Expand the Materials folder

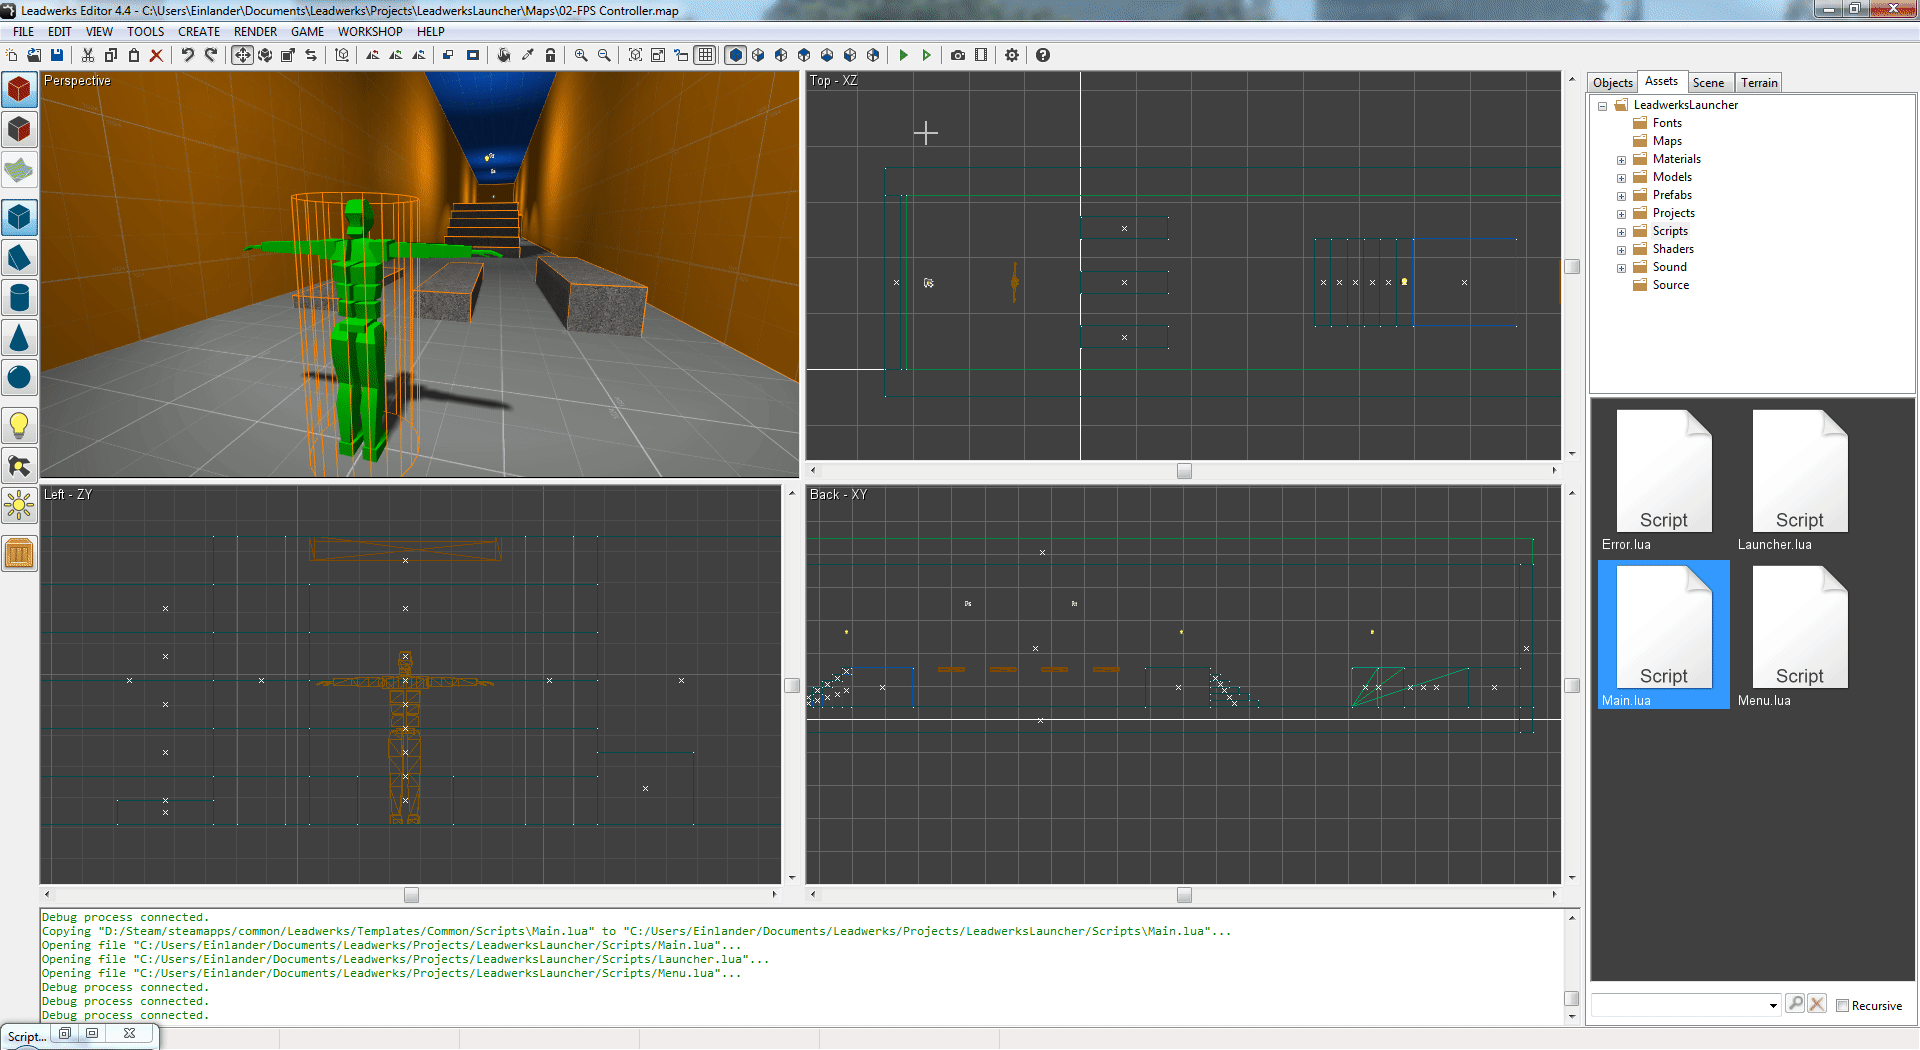(1621, 160)
